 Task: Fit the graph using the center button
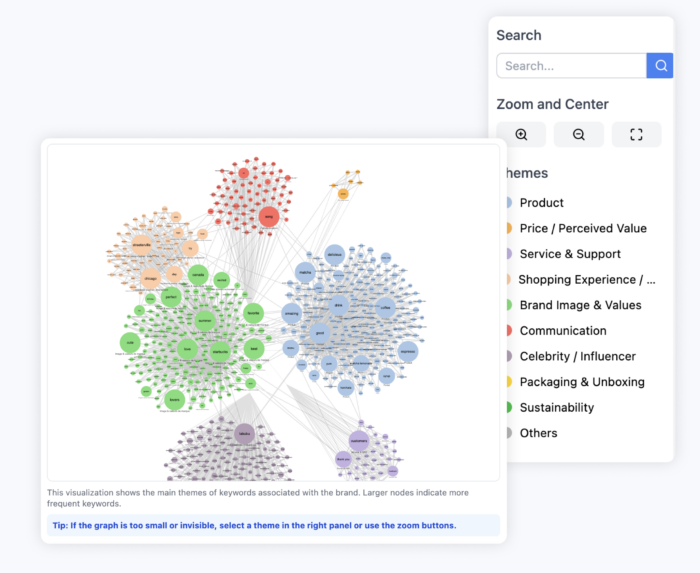click(x=636, y=135)
